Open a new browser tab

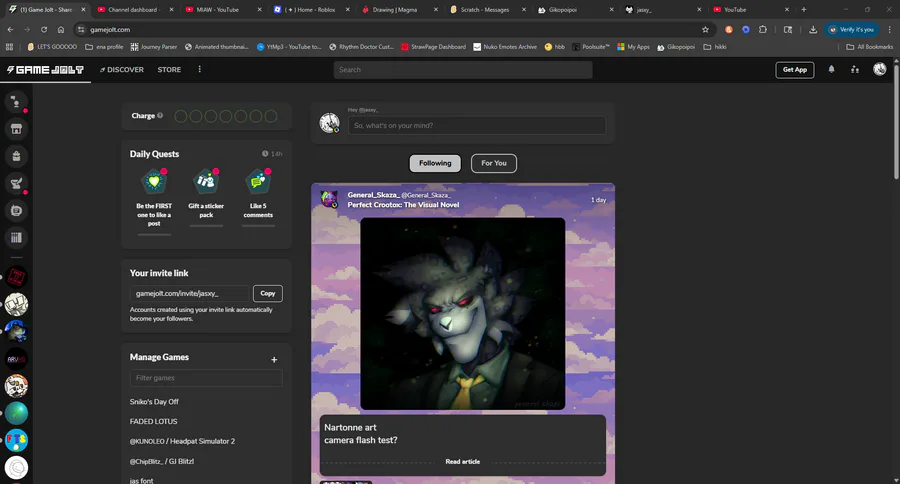(804, 10)
